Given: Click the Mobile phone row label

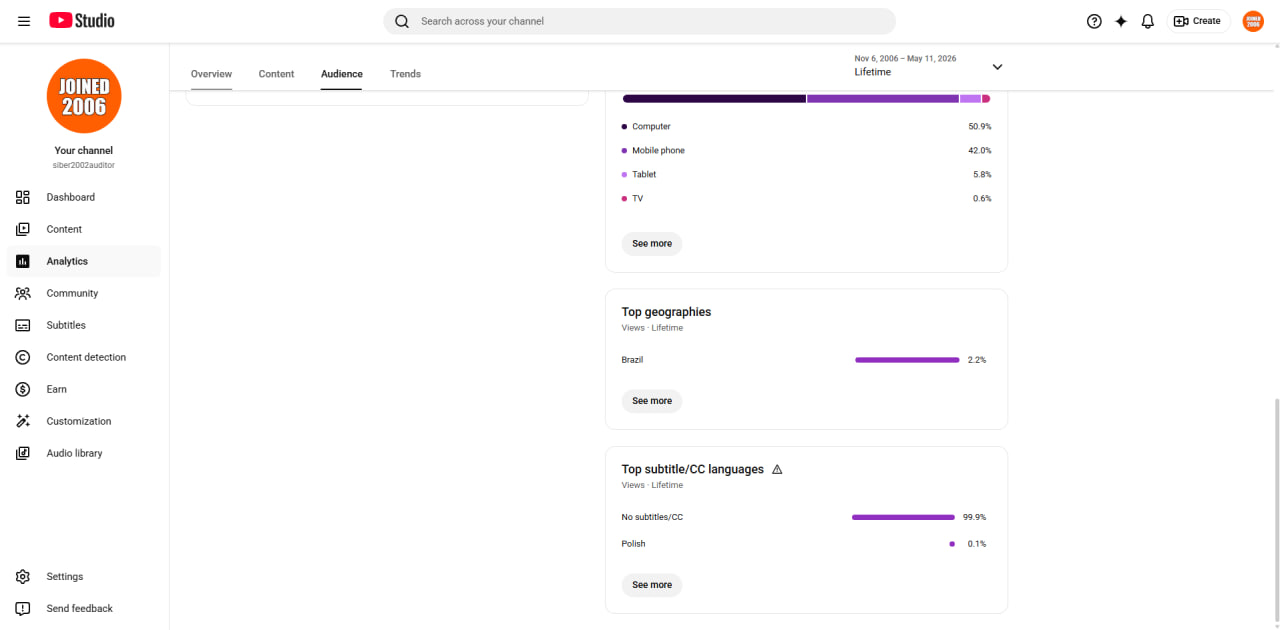Looking at the screenshot, I should (658, 151).
